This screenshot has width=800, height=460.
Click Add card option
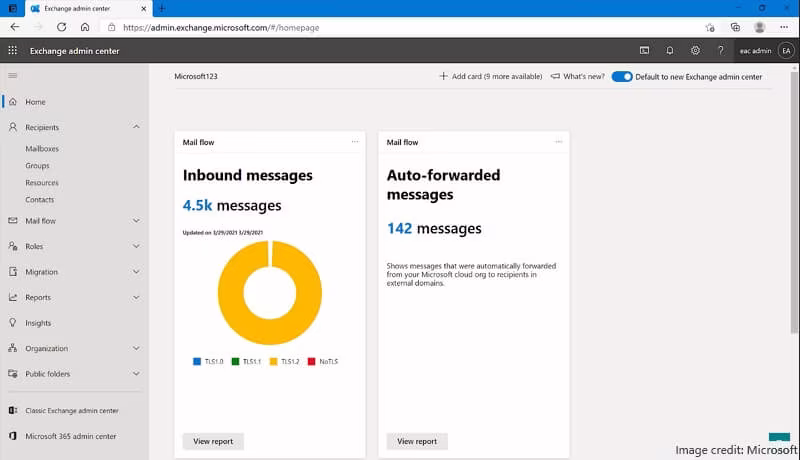pos(491,76)
